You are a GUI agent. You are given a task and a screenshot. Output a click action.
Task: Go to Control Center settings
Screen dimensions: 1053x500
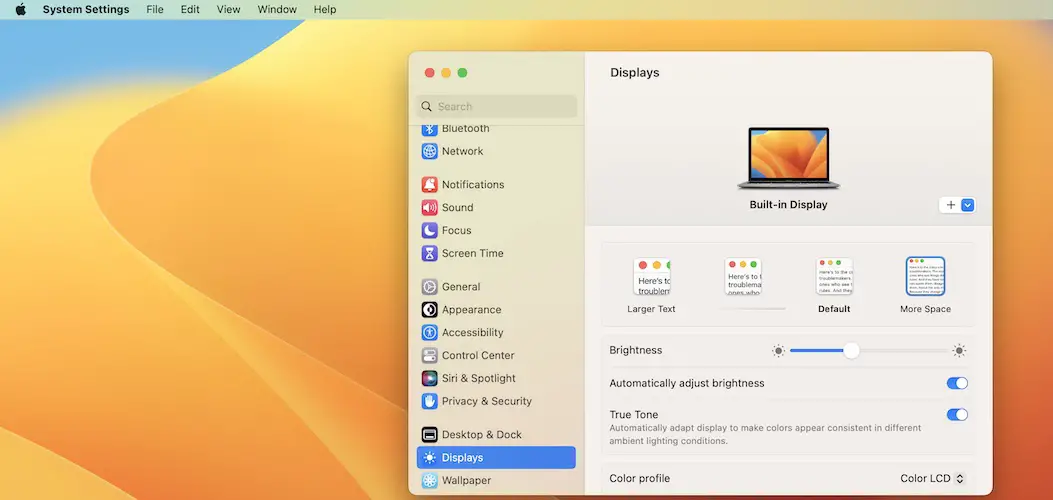478,355
